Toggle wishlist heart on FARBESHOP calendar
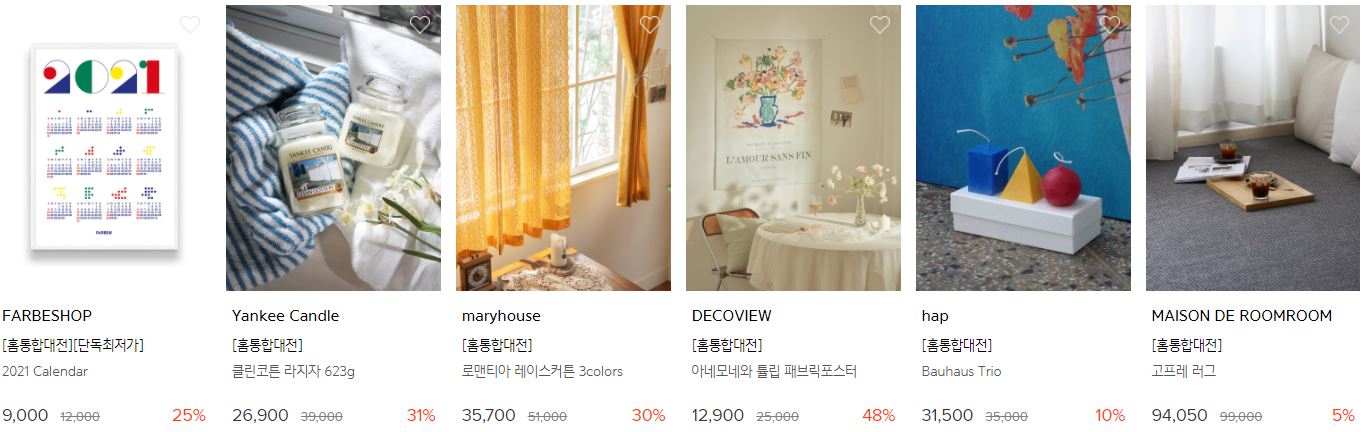The width and height of the screenshot is (1370, 432). [190, 25]
